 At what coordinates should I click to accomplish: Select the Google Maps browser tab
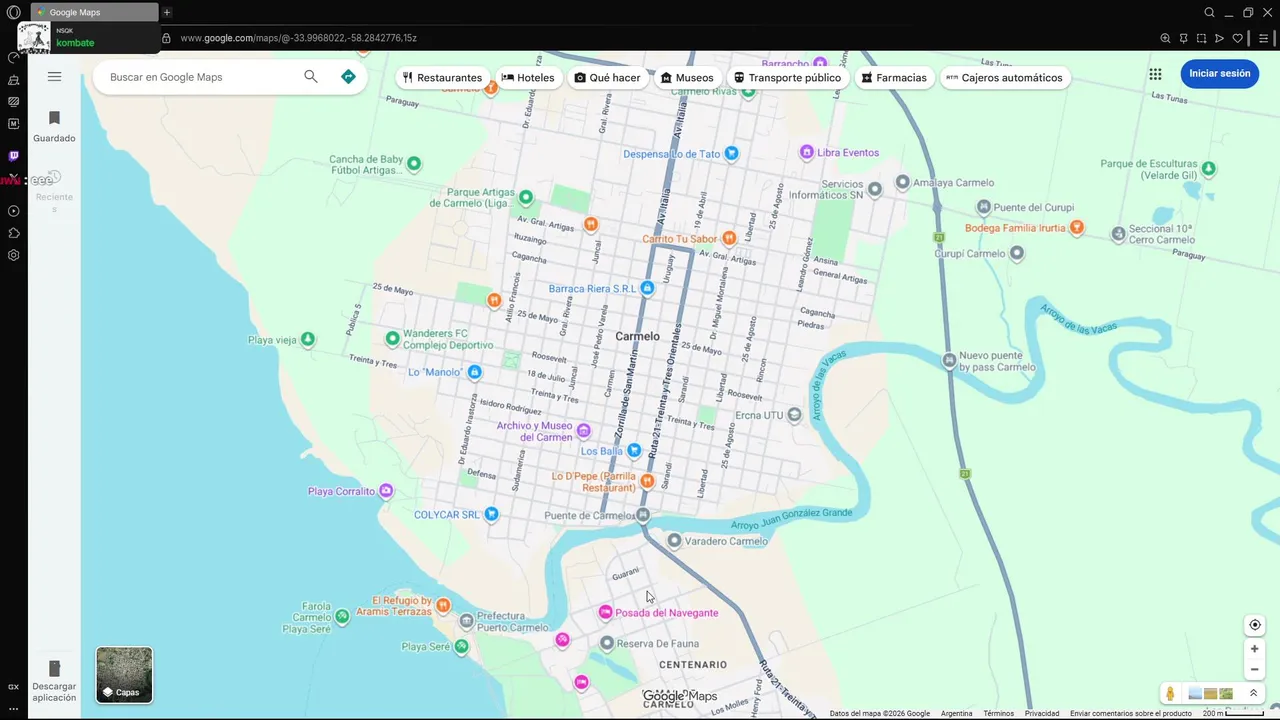pos(95,12)
